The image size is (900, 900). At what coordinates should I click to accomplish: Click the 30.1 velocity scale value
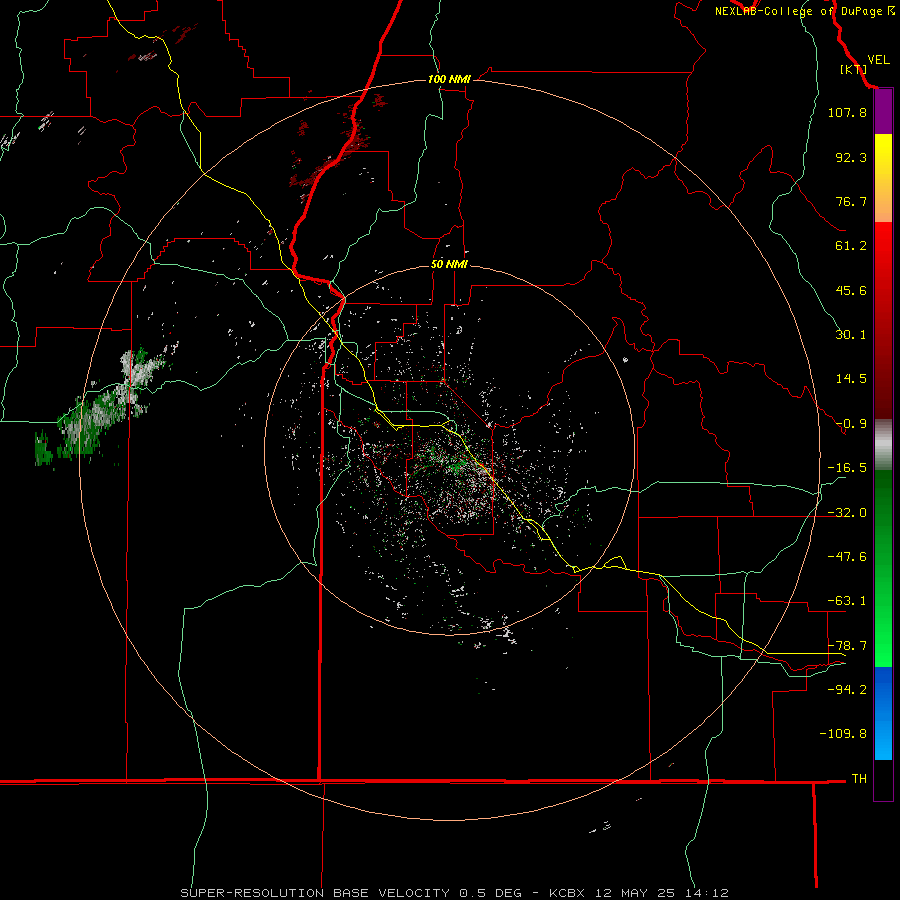click(851, 335)
